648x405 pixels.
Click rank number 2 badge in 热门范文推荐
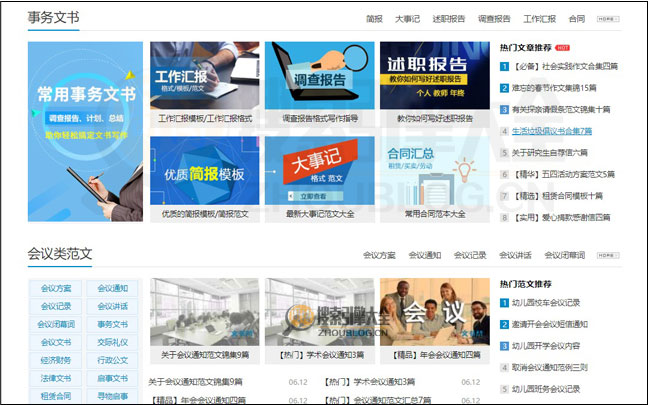[x=505, y=324]
